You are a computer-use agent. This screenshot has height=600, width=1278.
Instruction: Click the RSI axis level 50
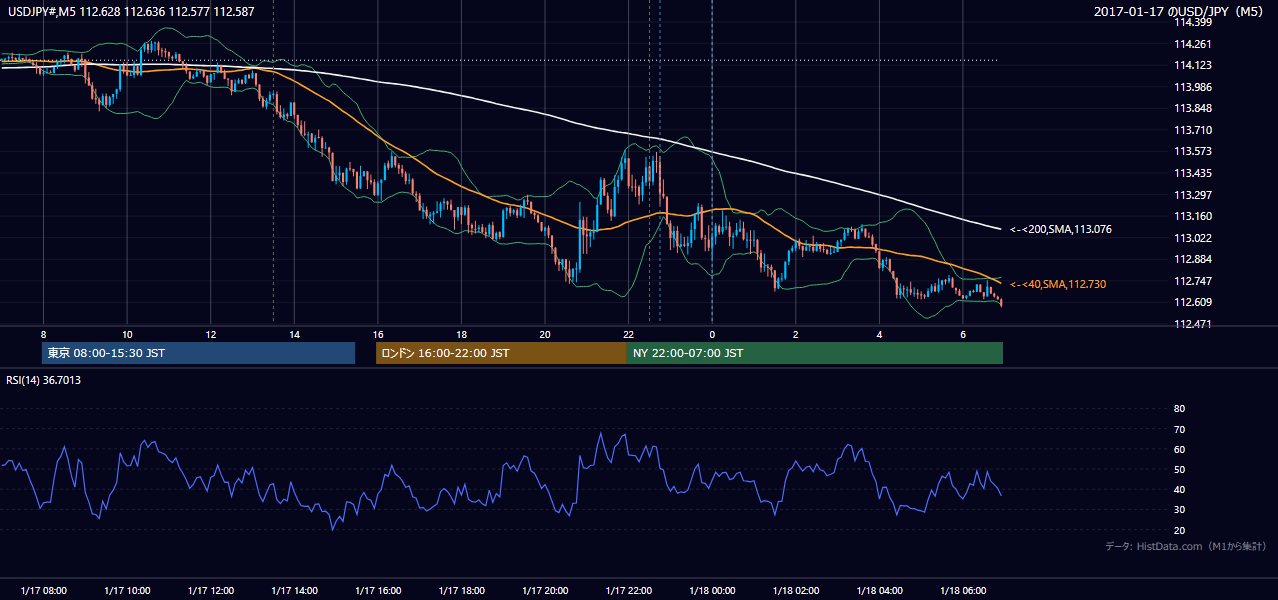coord(1179,469)
